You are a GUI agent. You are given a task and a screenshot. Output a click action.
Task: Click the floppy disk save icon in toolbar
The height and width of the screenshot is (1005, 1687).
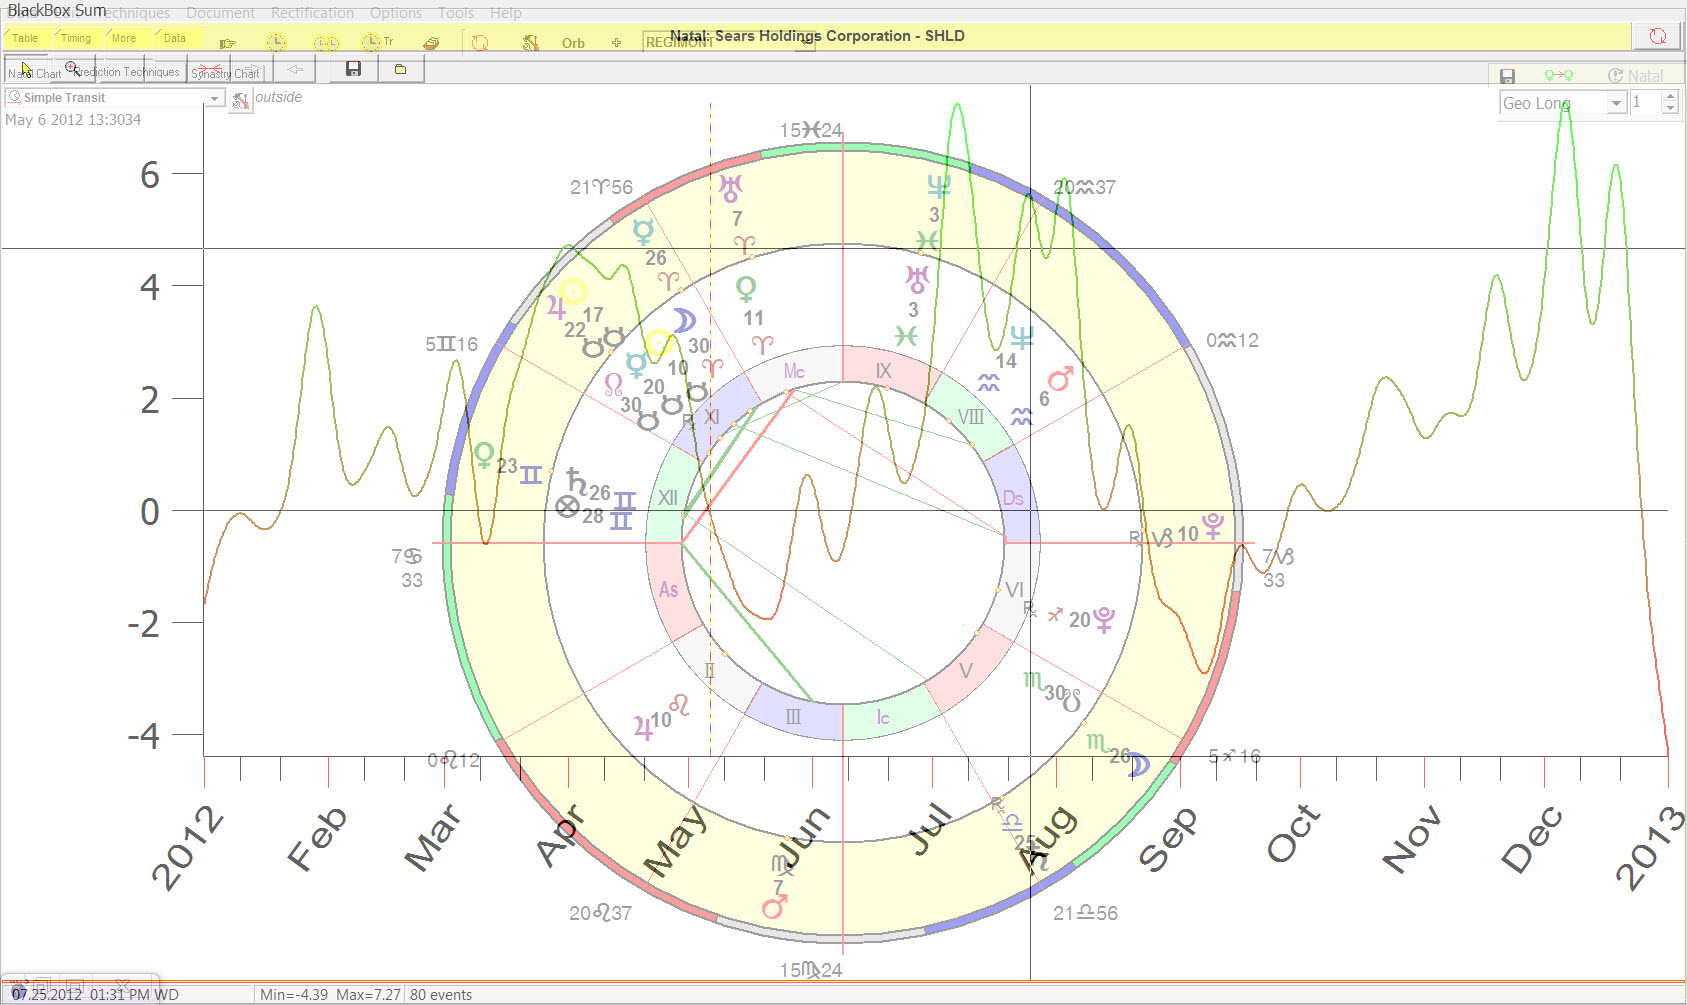pyautogui.click(x=353, y=69)
